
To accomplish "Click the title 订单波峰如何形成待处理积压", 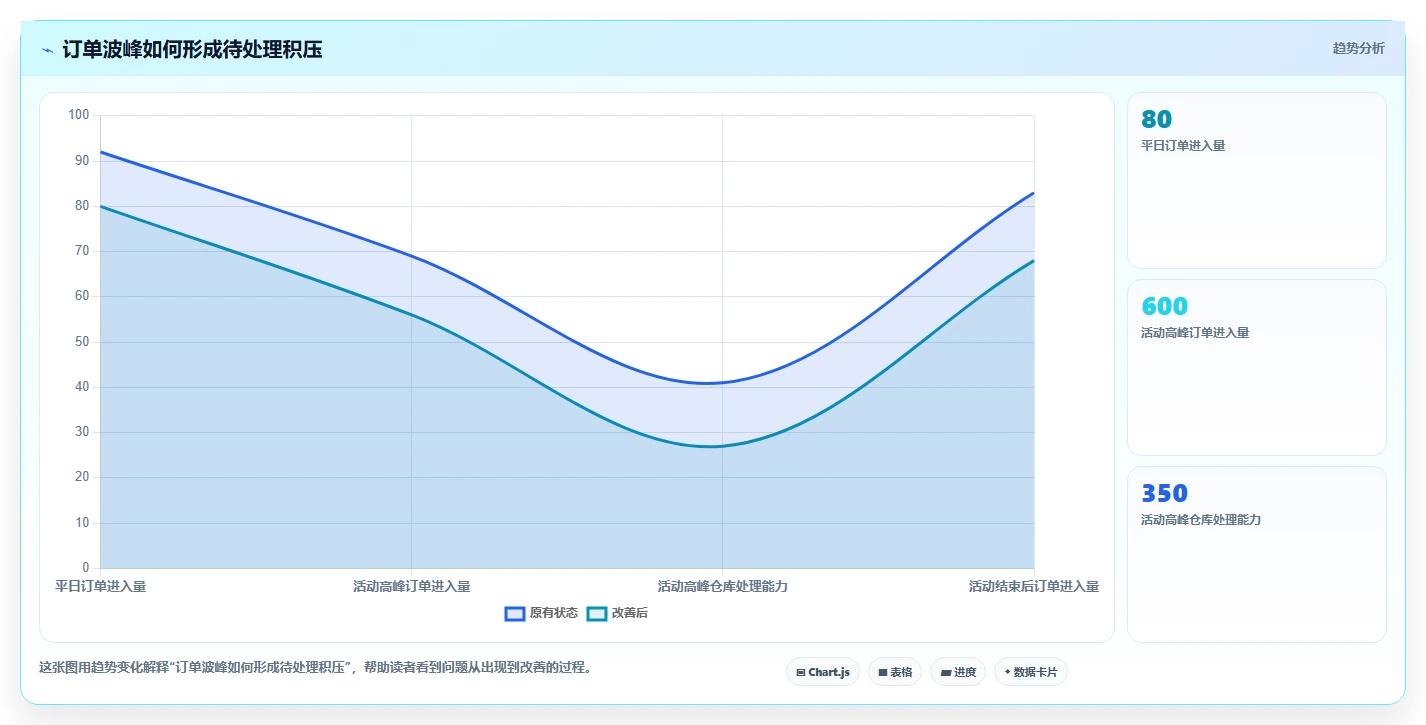I will 192,49.
